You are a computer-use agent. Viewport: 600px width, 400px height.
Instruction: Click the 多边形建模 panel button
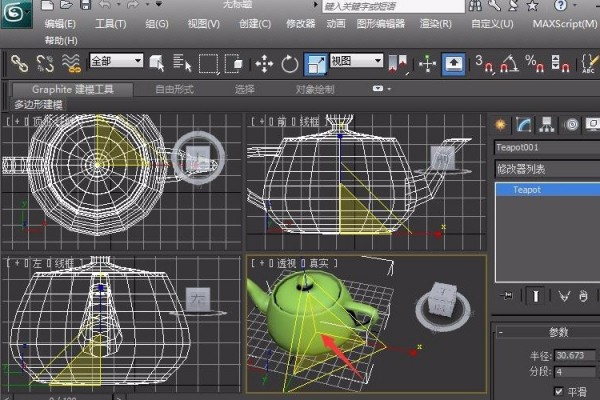click(38, 105)
